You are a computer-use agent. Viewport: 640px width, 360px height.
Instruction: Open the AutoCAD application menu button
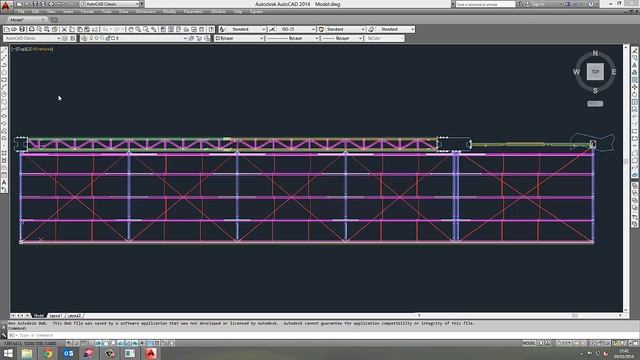point(5,6)
